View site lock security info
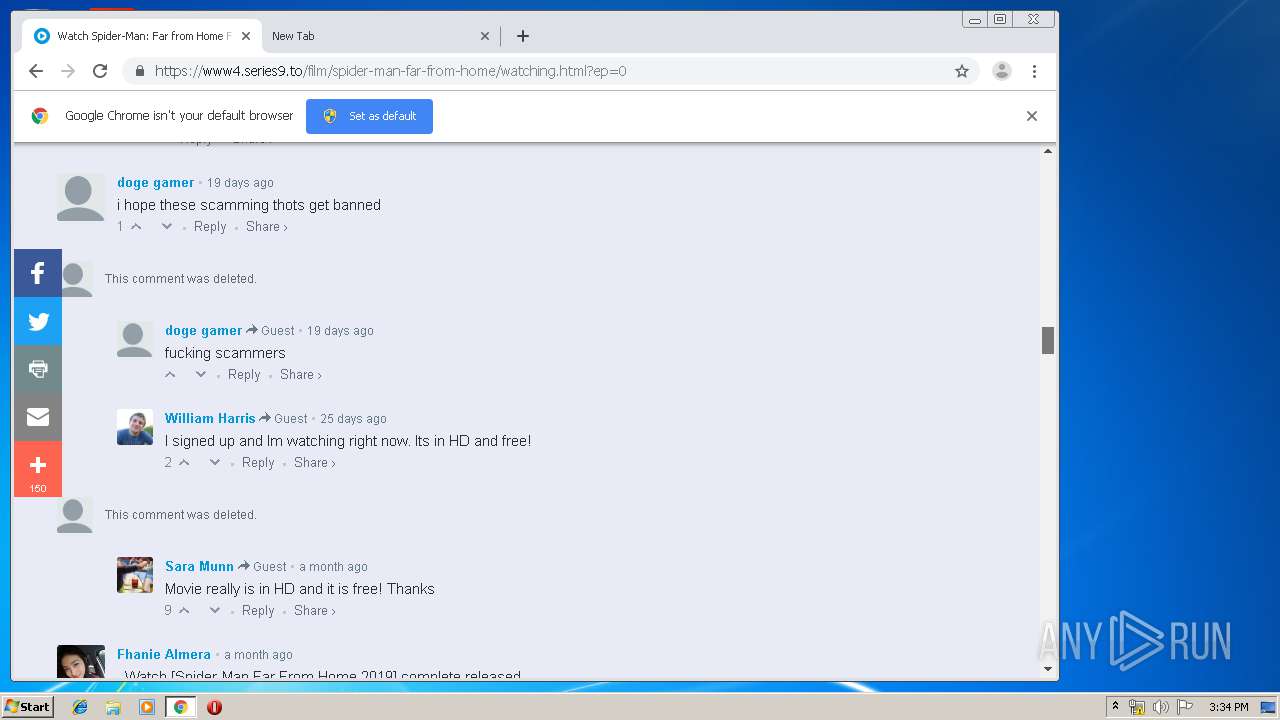 click(139, 71)
